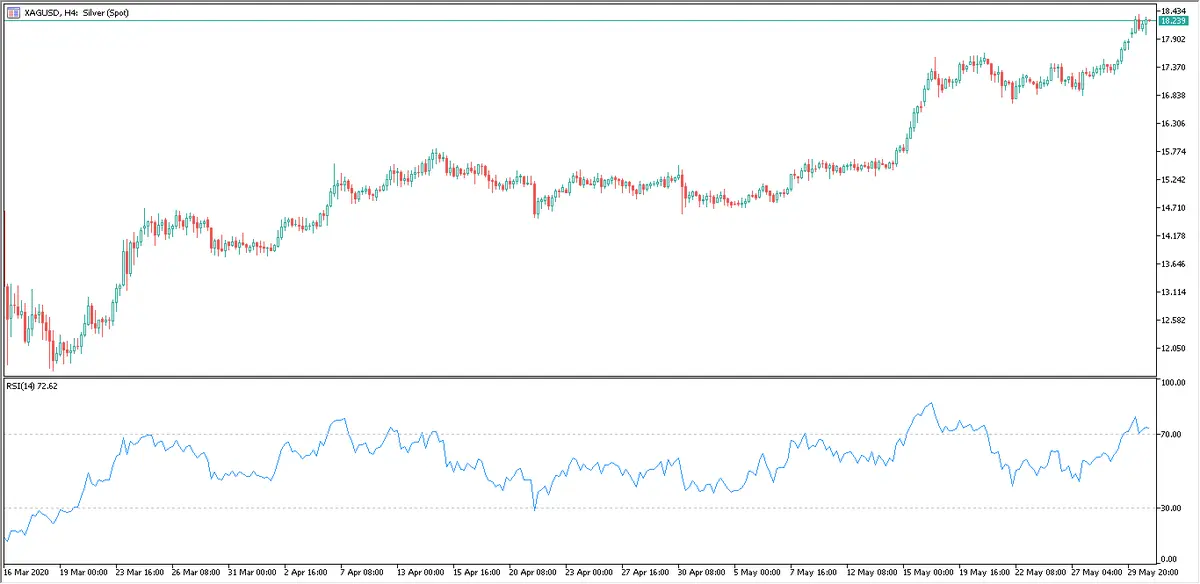Click the 30 Apr 08:00 time label
The height and width of the screenshot is (584, 1200).
[x=701, y=572]
